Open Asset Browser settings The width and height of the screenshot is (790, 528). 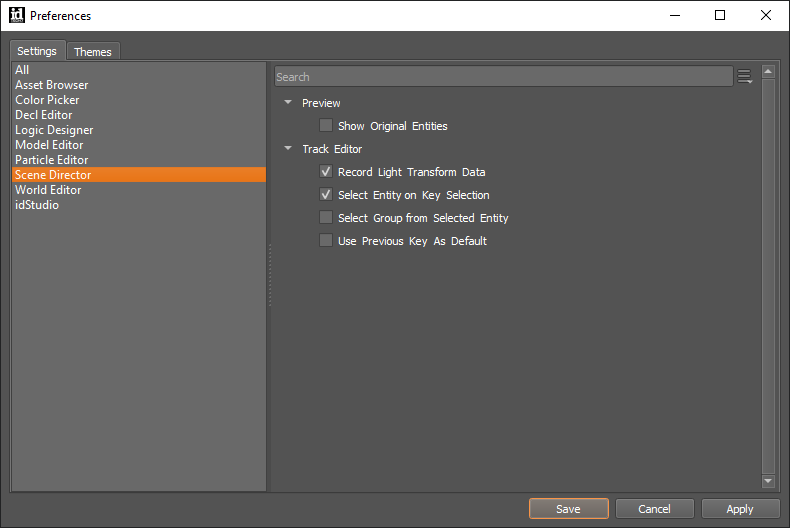(x=139, y=85)
